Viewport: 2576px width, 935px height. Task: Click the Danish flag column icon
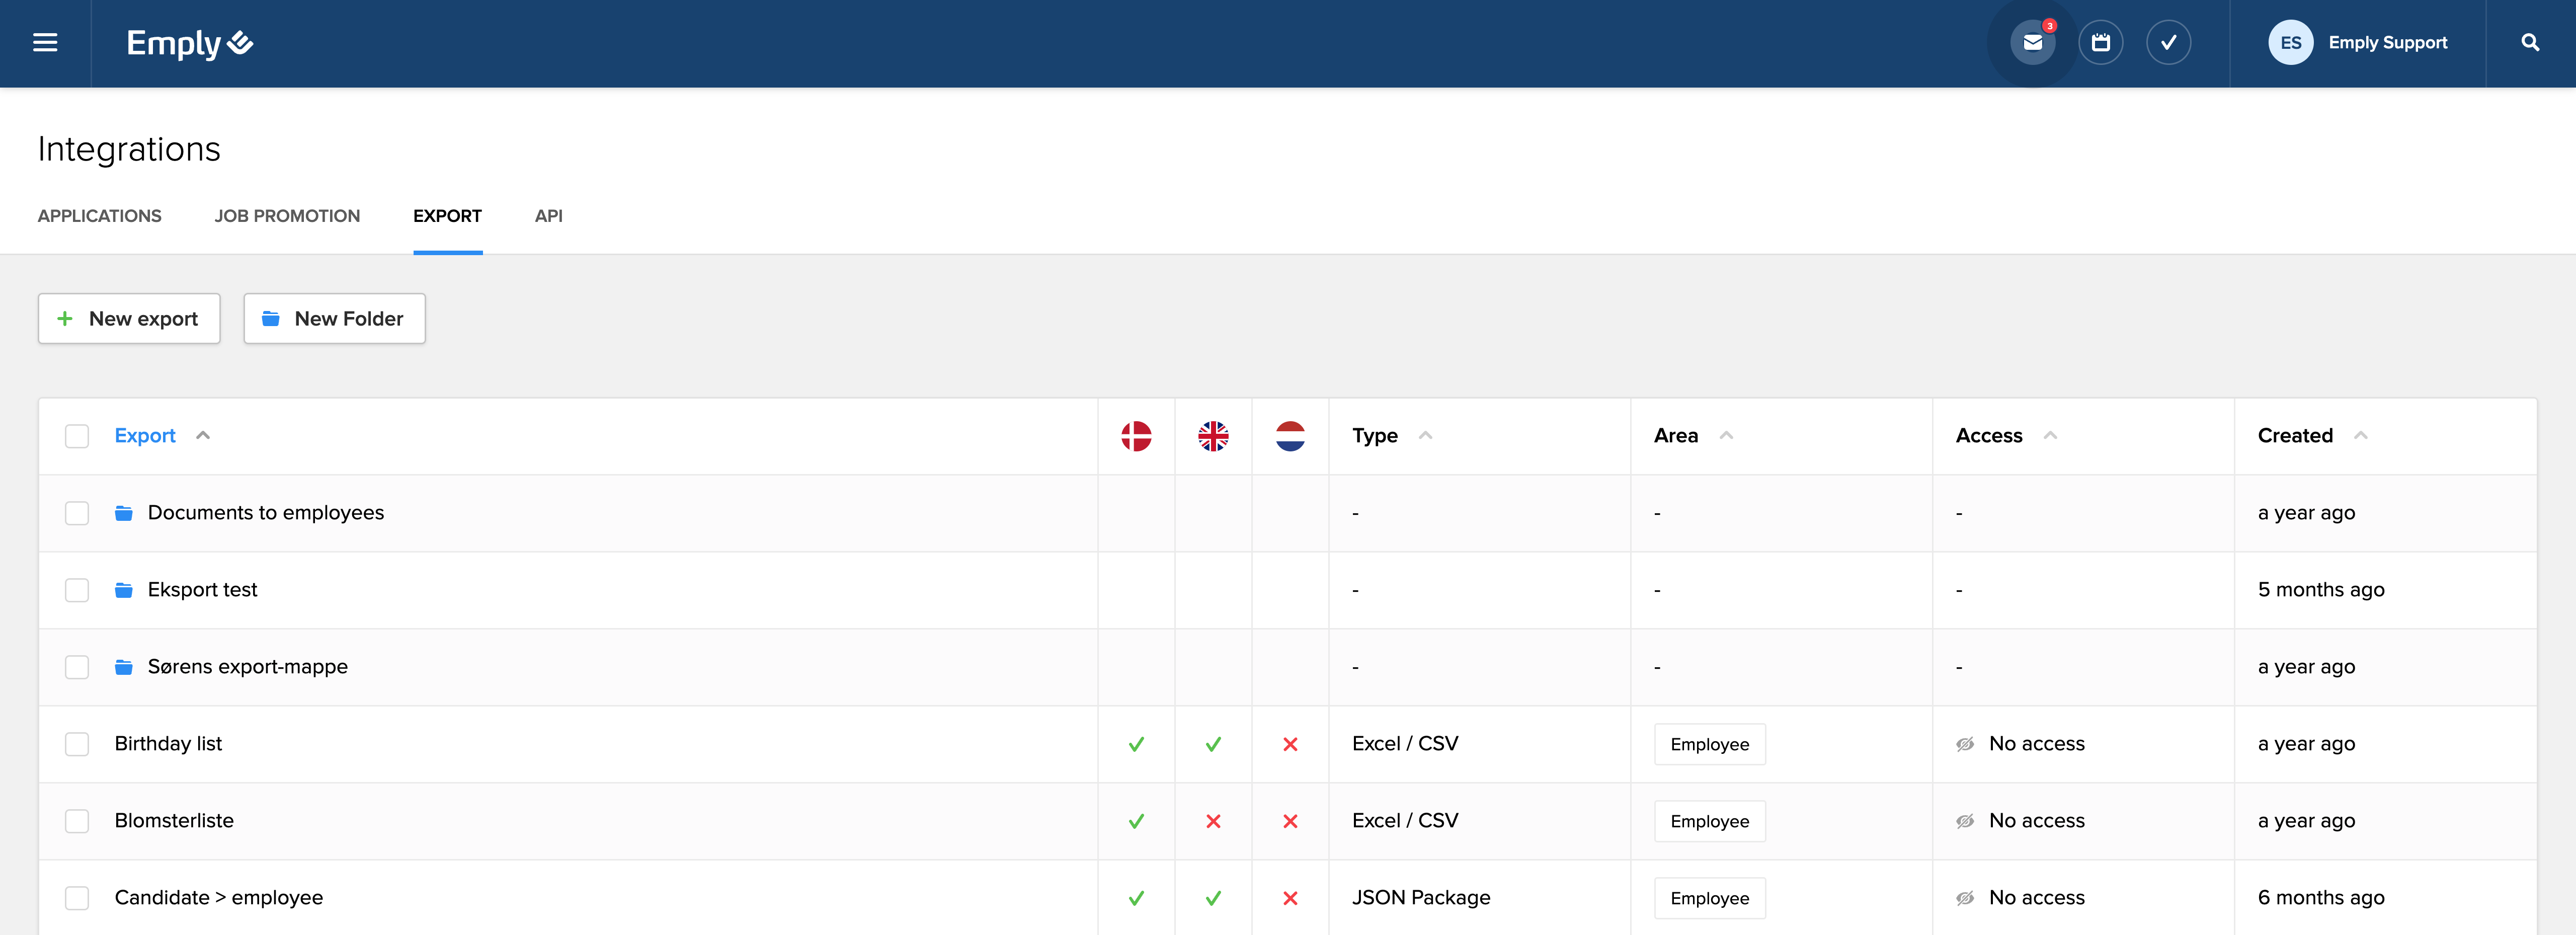pos(1136,436)
